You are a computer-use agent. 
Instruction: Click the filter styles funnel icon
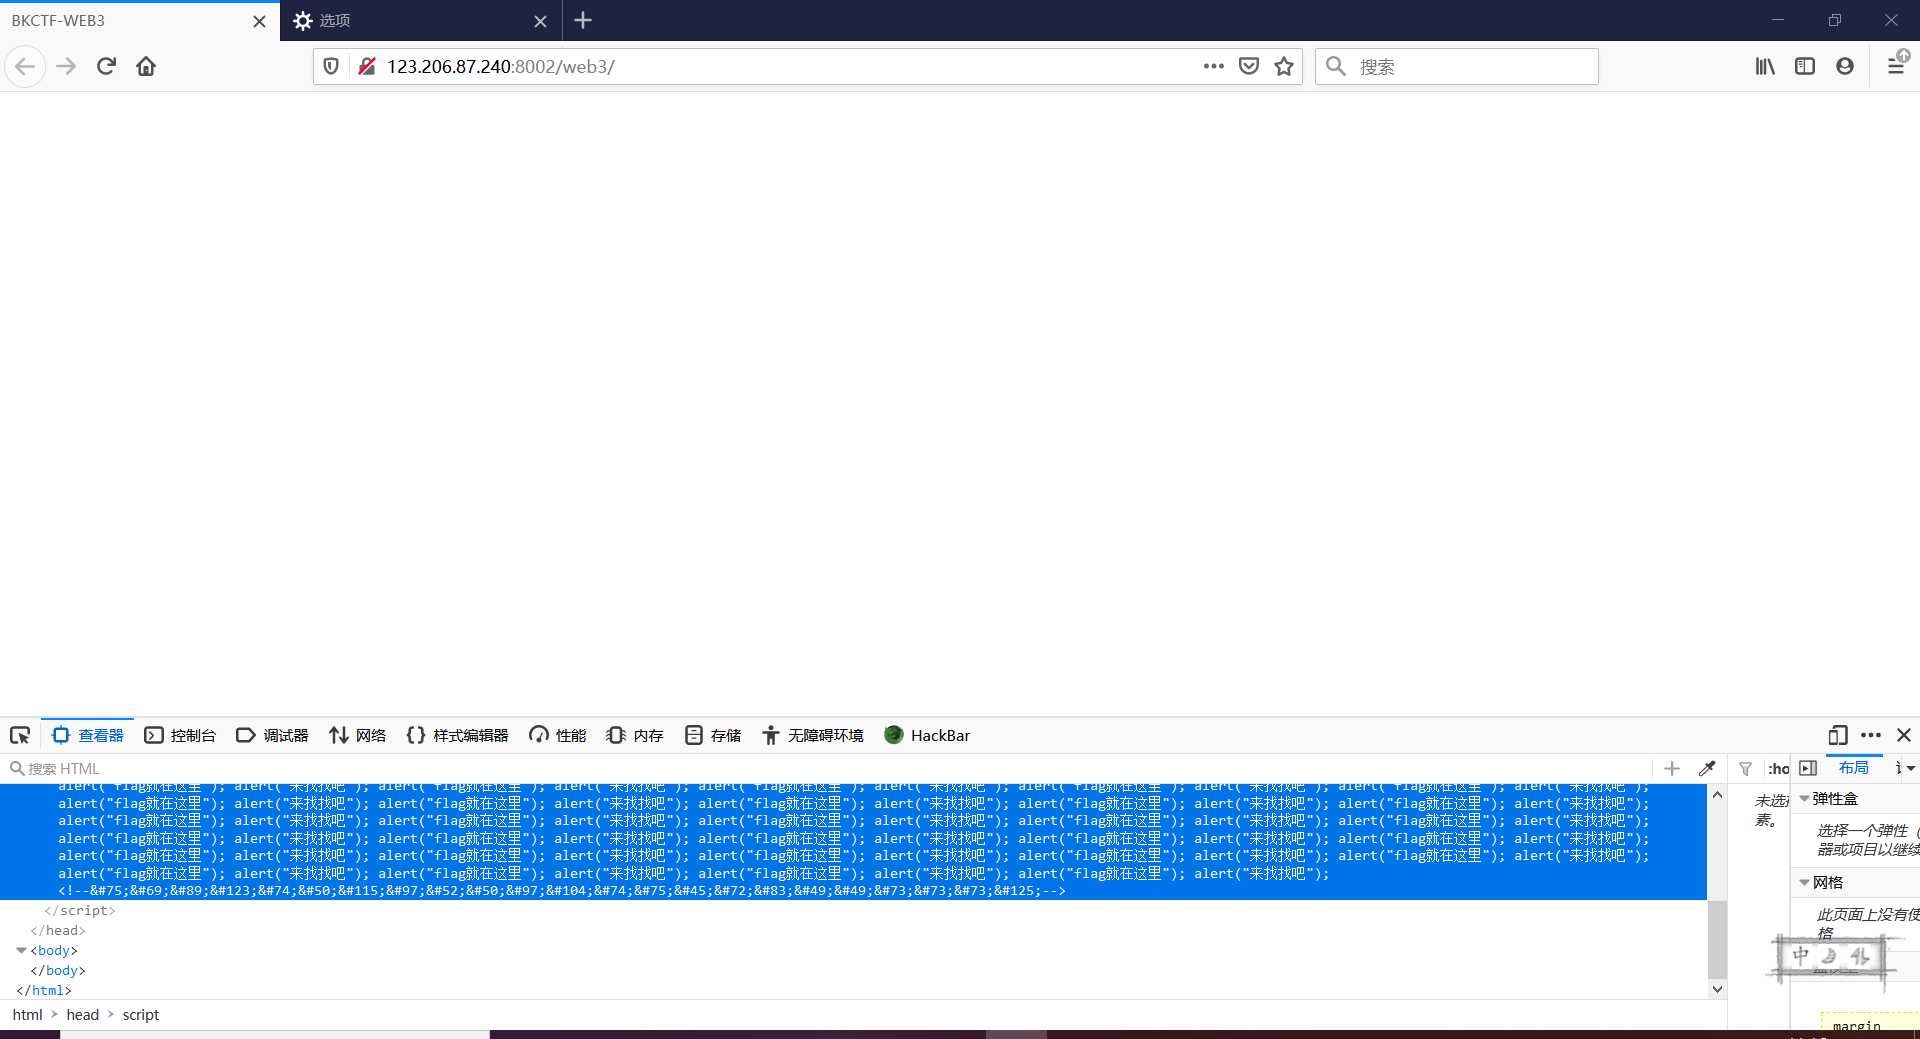pos(1745,768)
